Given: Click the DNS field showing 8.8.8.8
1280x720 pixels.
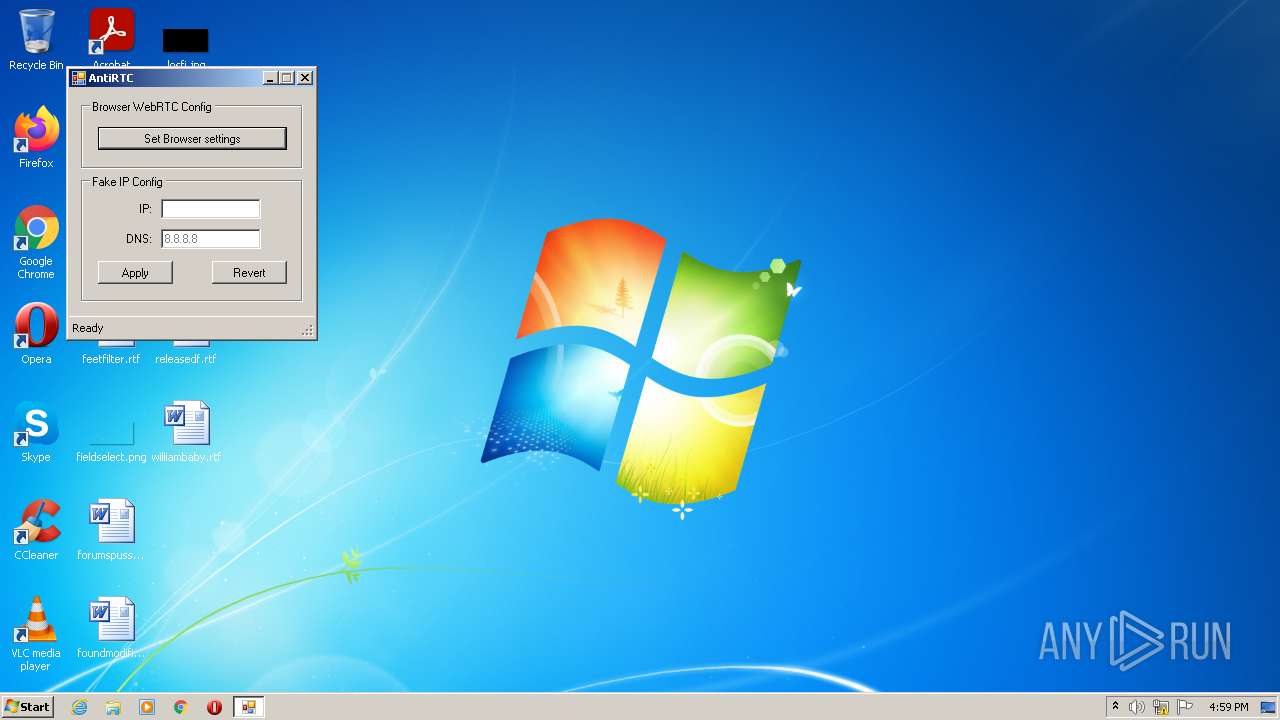Looking at the screenshot, I should 211,238.
